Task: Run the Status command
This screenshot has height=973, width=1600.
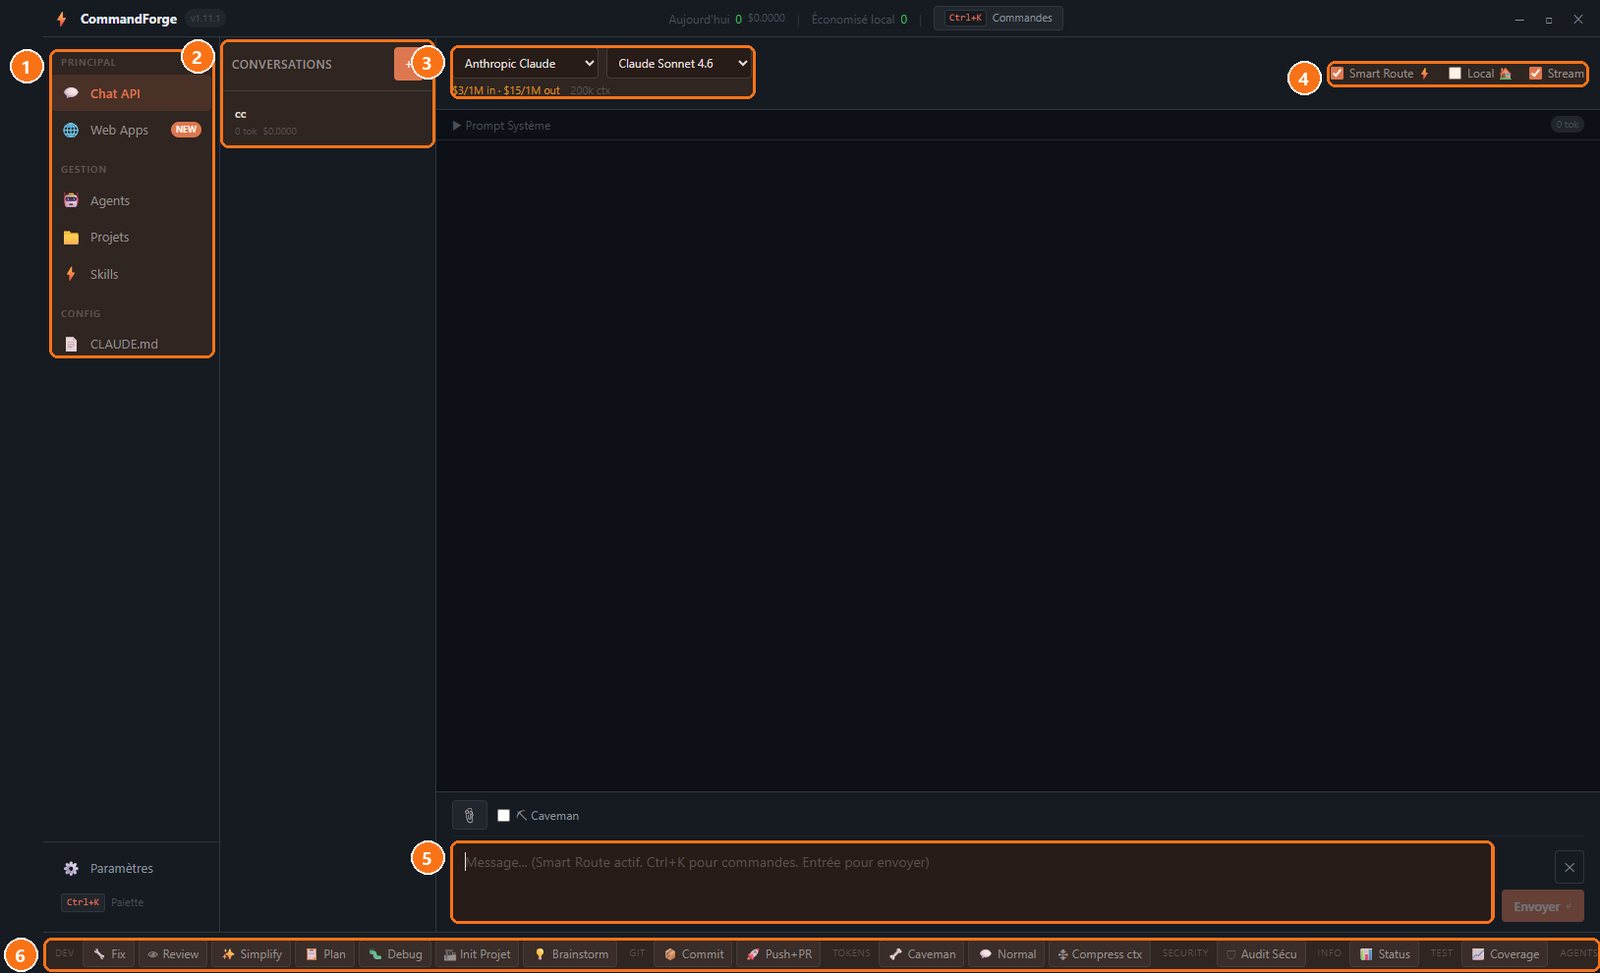Action: coord(1384,954)
